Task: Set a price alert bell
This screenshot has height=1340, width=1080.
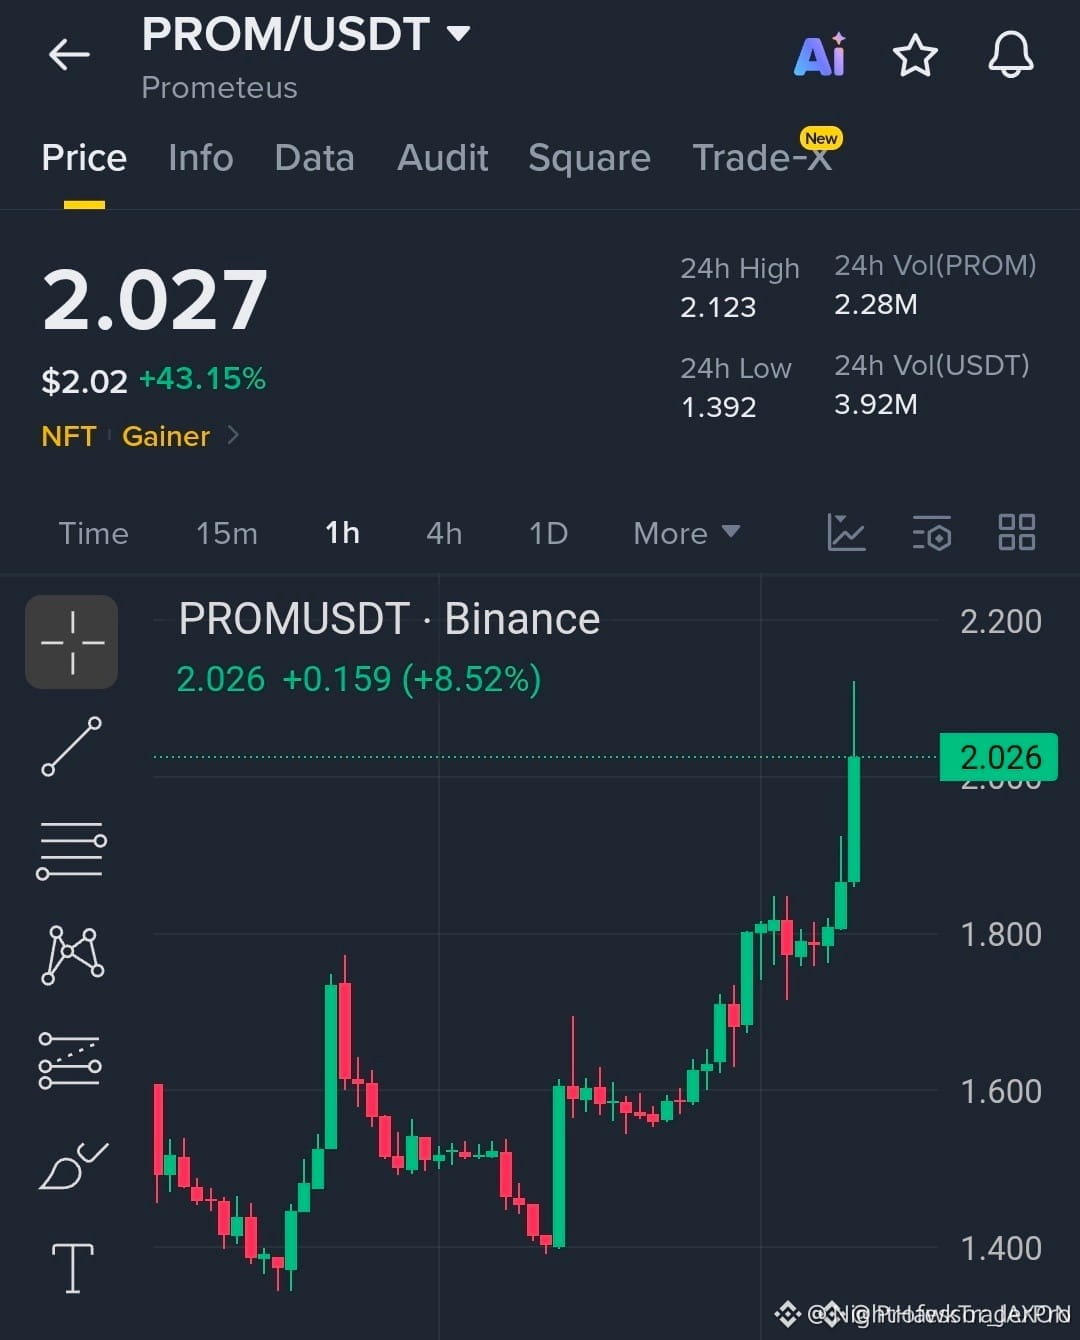Action: pos(1011,54)
